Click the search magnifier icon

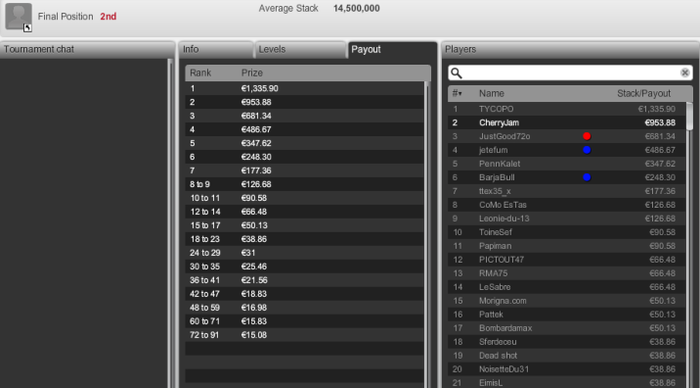tap(456, 73)
